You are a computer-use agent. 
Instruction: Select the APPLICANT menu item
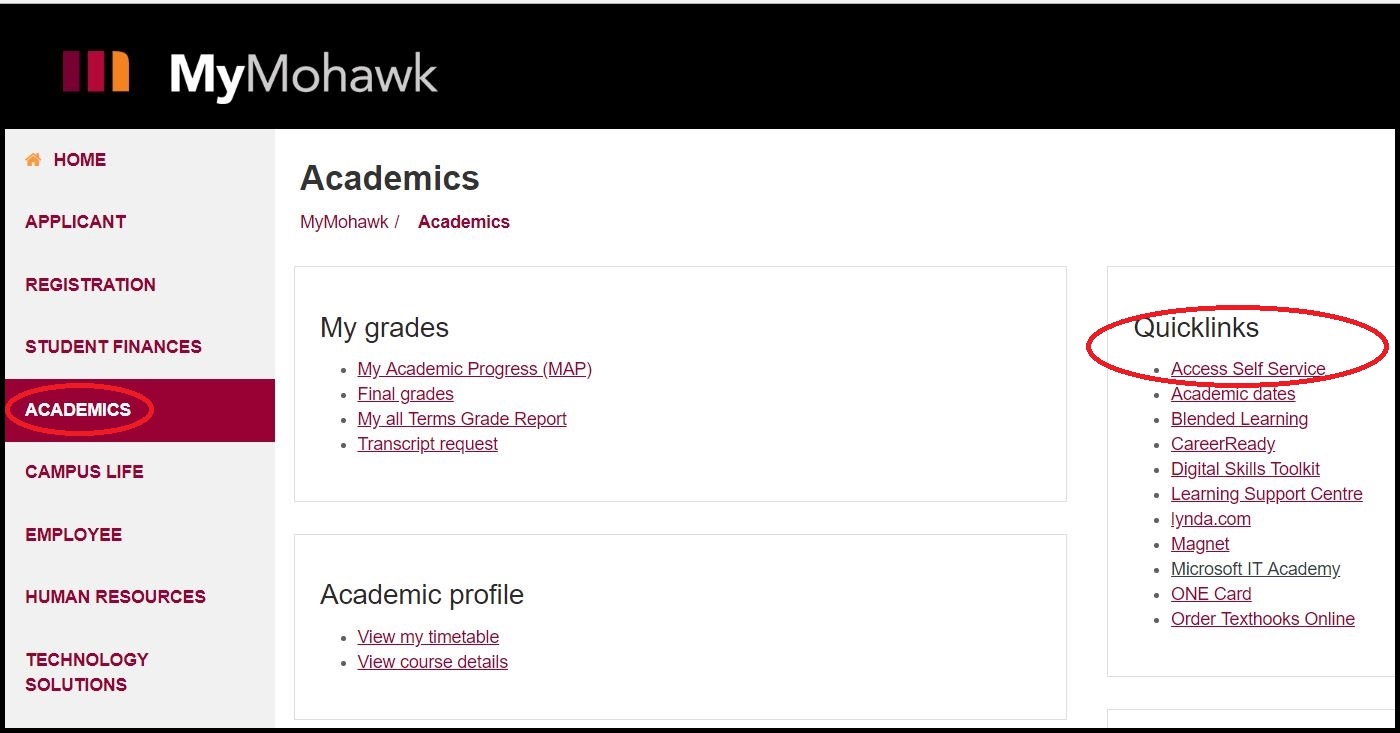[75, 221]
